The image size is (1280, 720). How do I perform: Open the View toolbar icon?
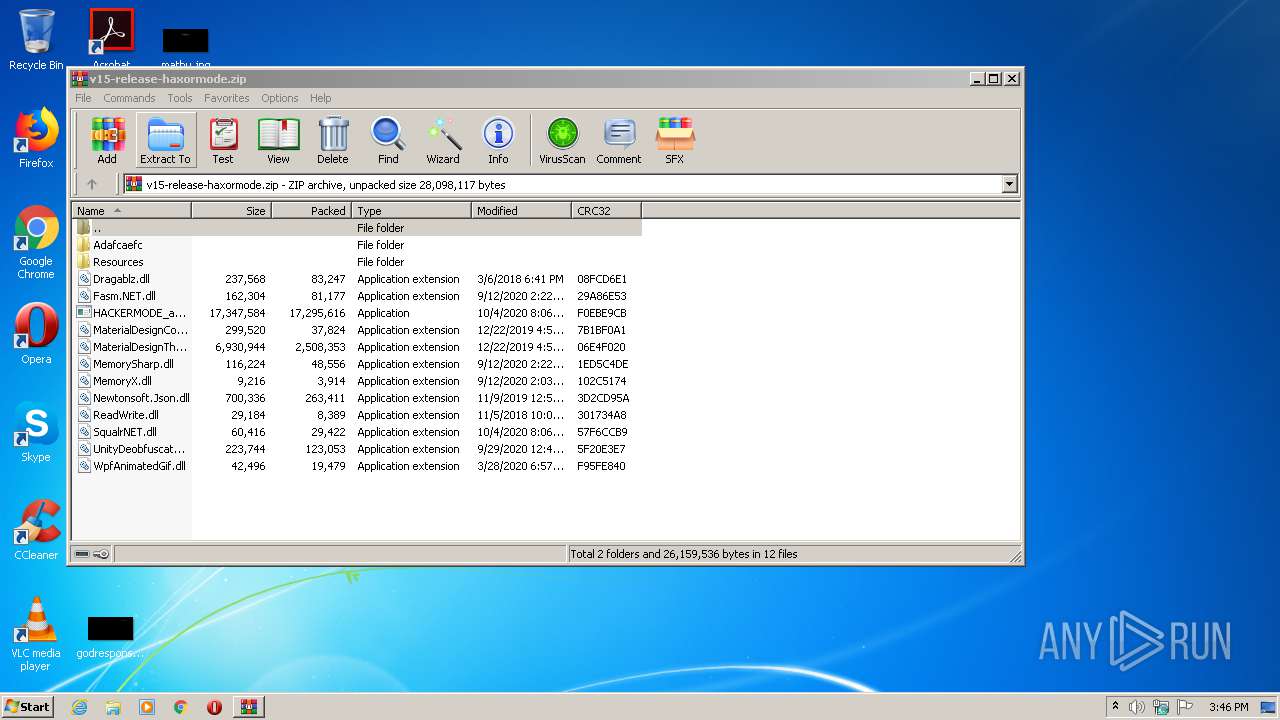278,140
